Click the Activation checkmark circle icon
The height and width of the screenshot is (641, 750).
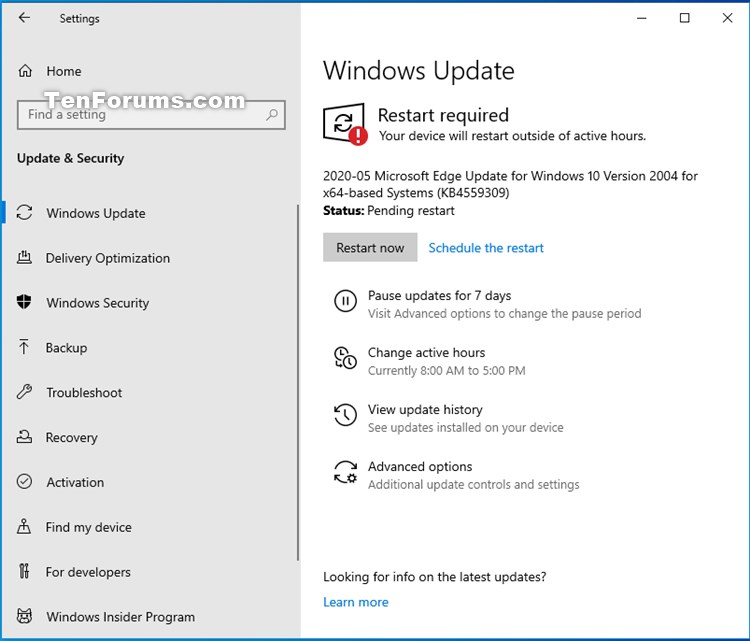coord(24,482)
